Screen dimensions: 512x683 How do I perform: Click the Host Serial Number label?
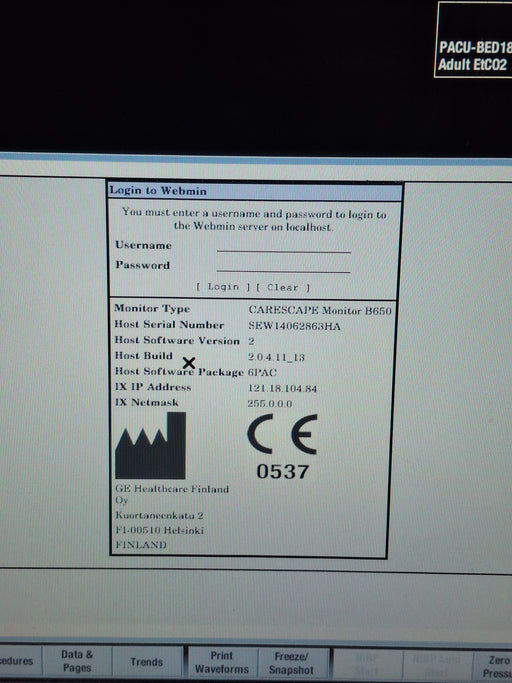pyautogui.click(x=169, y=325)
